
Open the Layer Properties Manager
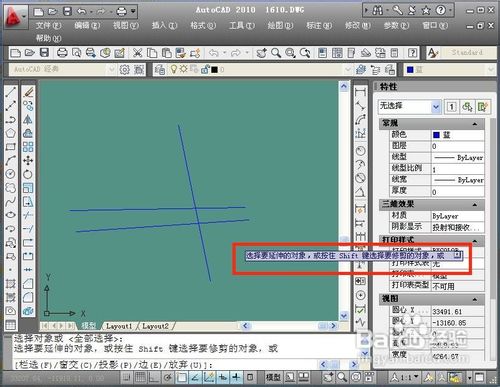pos(160,70)
